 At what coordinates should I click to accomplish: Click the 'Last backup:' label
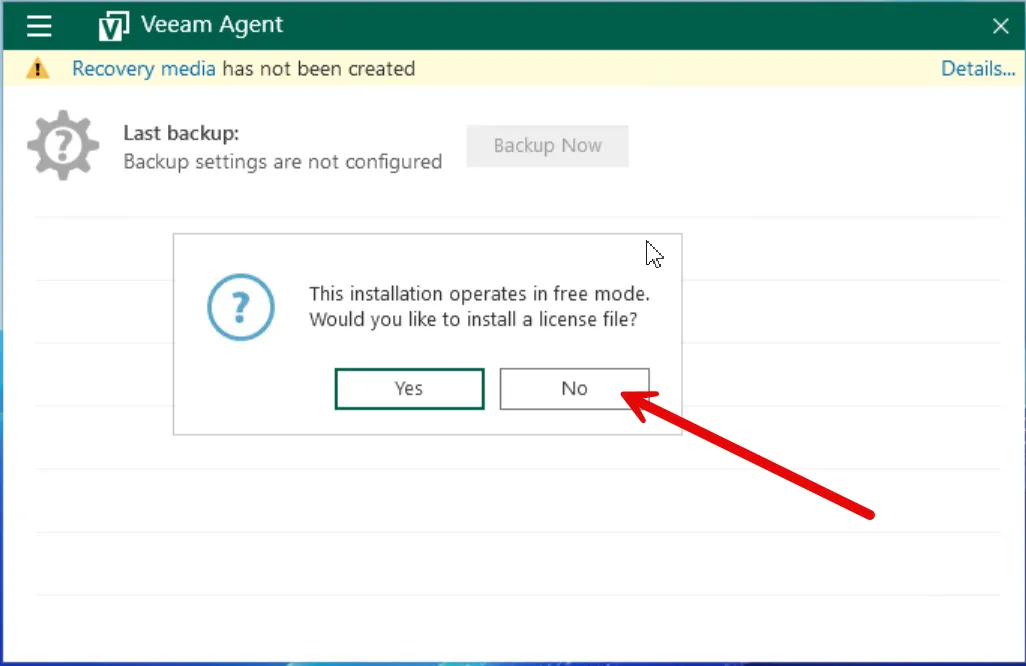pyautogui.click(x=181, y=133)
